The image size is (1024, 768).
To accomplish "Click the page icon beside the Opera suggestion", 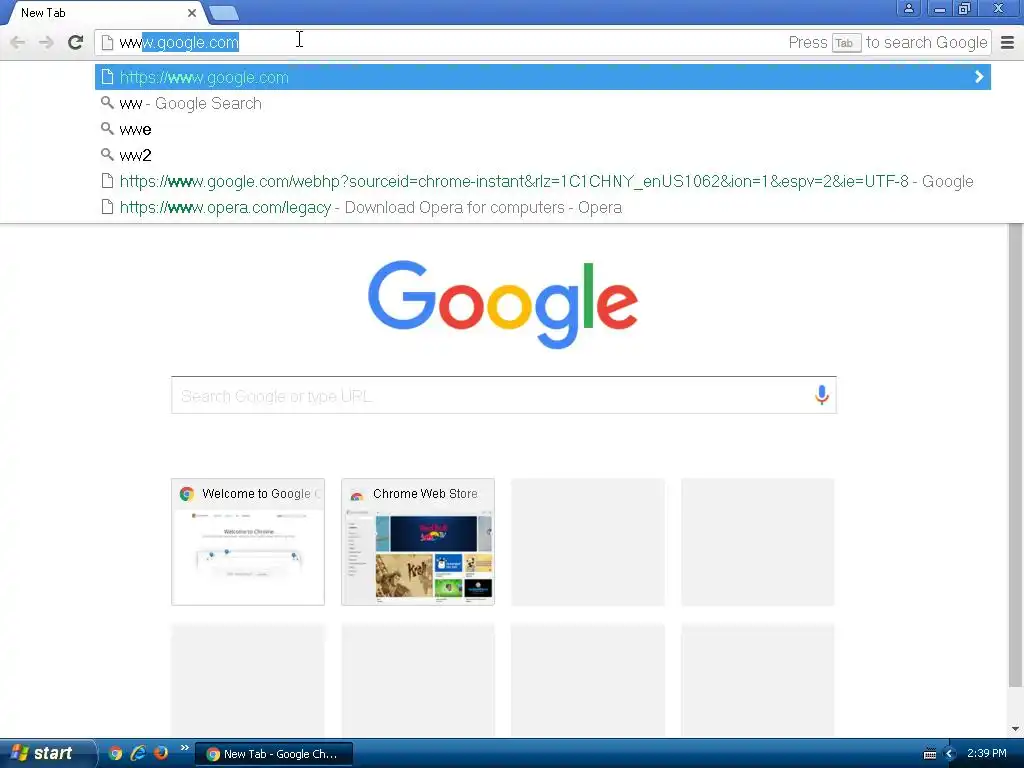I will point(107,207).
